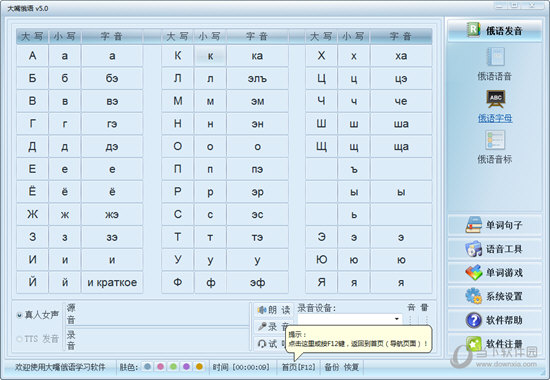Click uppercase letter Г cell
Image resolution: width=550 pixels, height=380 pixels.
click(32, 124)
